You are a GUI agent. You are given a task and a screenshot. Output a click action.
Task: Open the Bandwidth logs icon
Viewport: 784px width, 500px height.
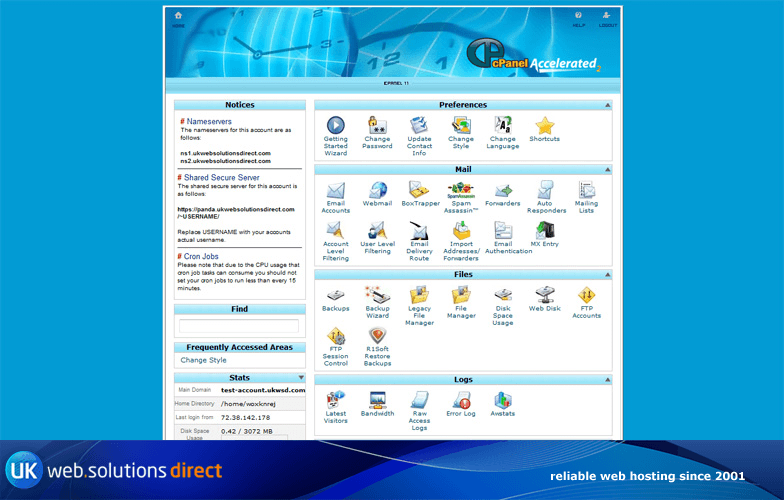(377, 401)
